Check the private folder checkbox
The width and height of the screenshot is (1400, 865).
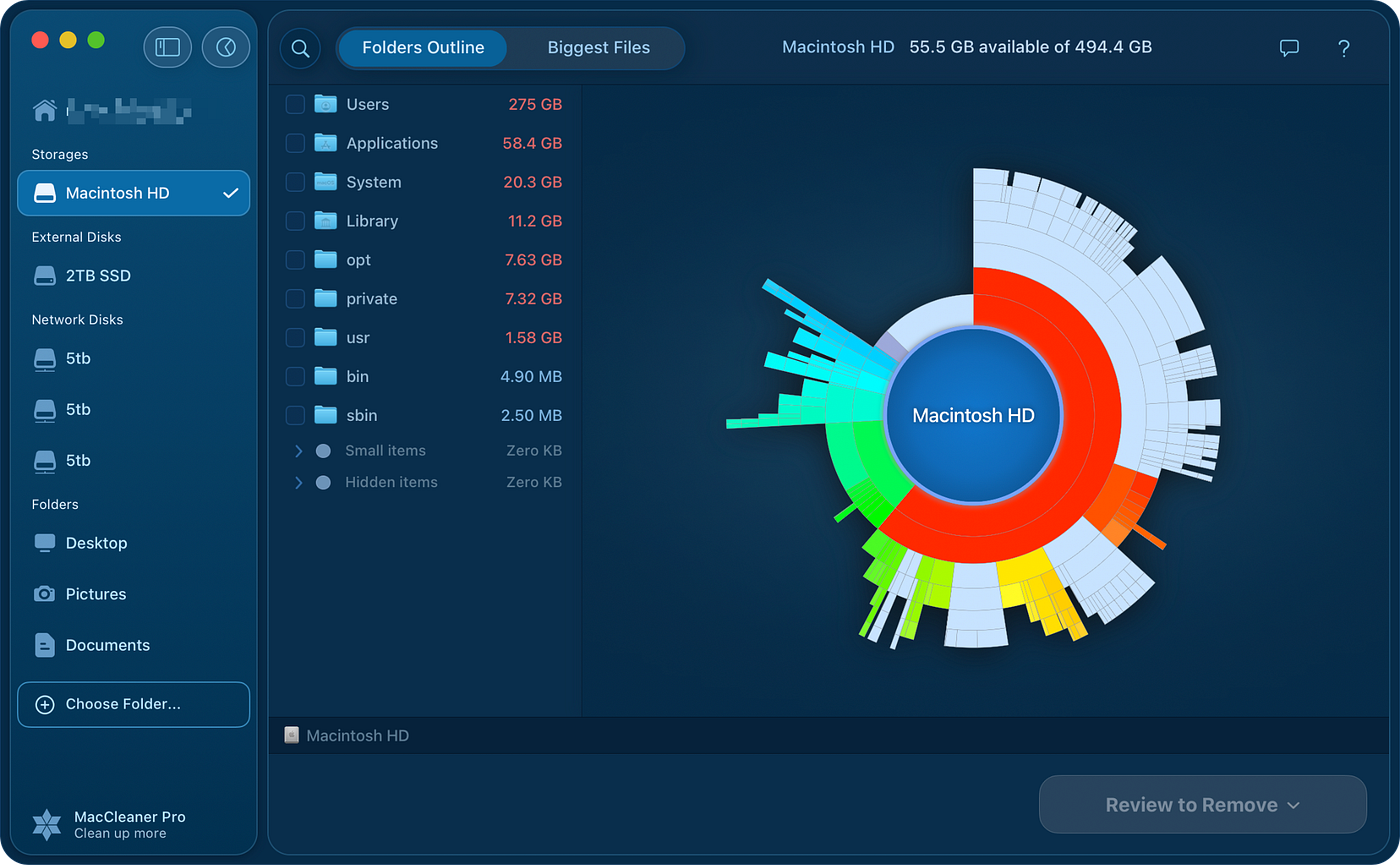(295, 299)
